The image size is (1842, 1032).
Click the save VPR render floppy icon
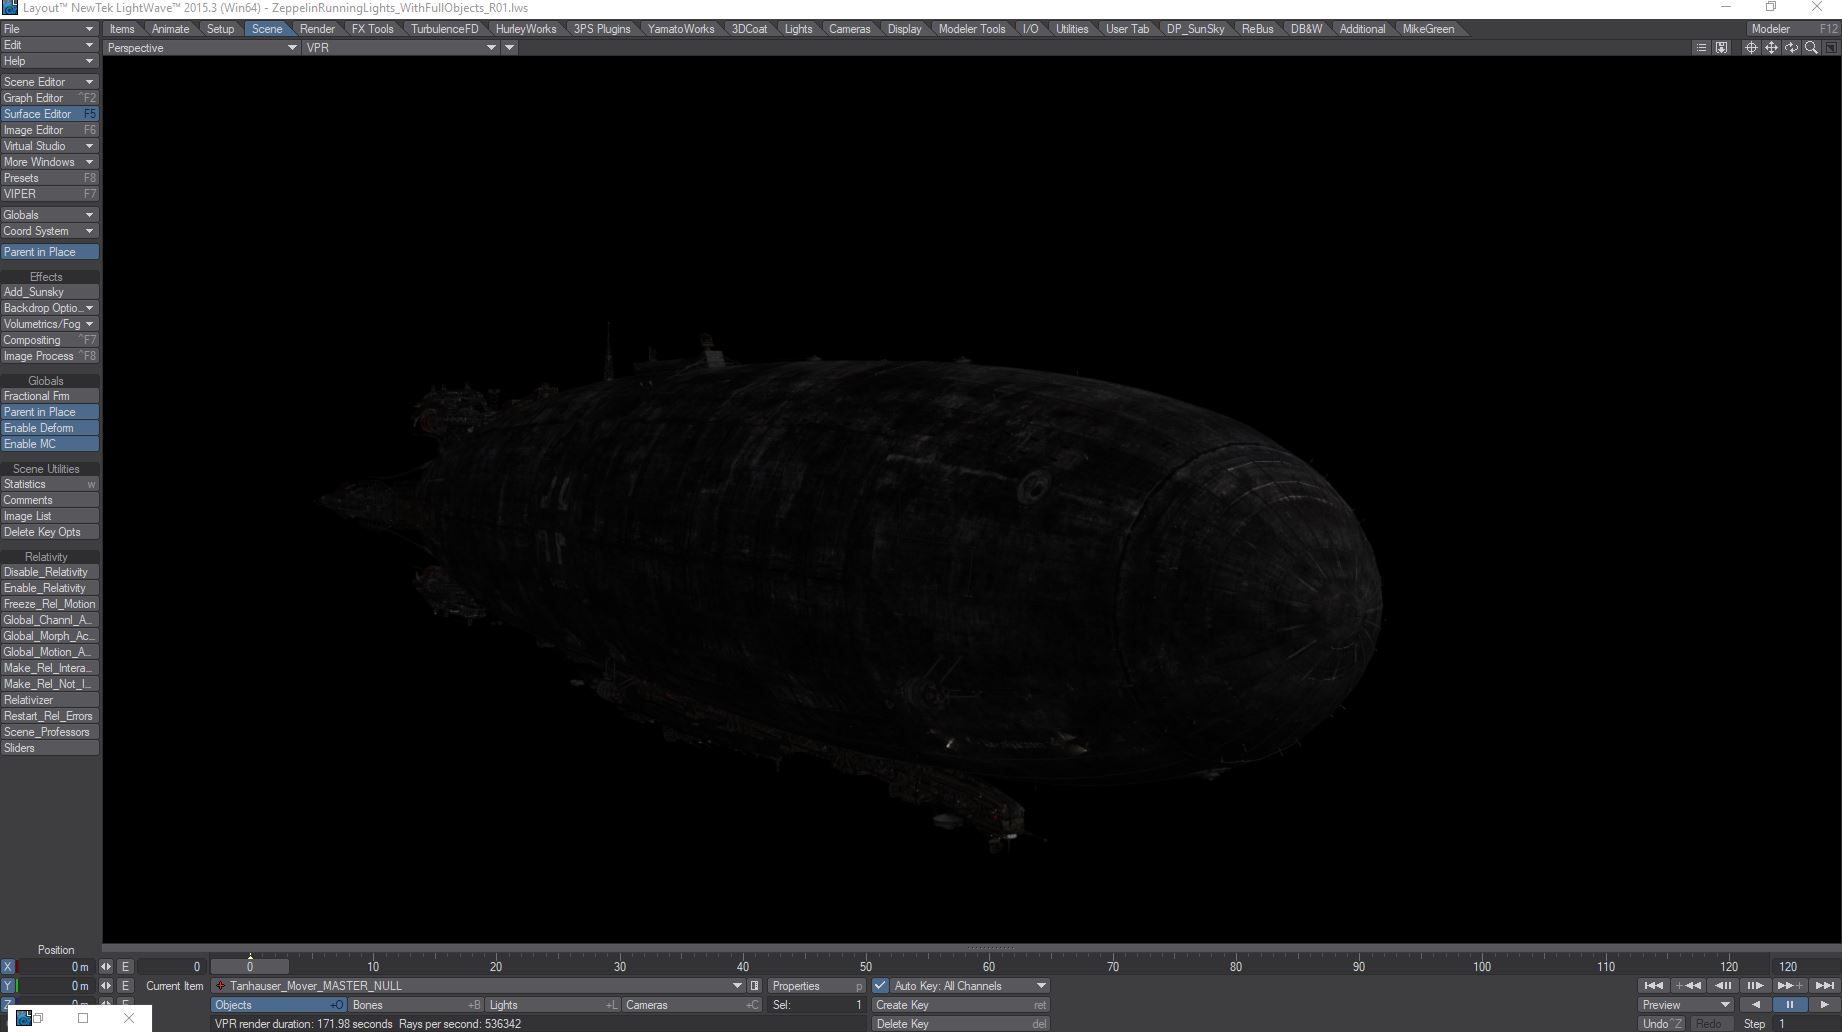(x=1721, y=48)
